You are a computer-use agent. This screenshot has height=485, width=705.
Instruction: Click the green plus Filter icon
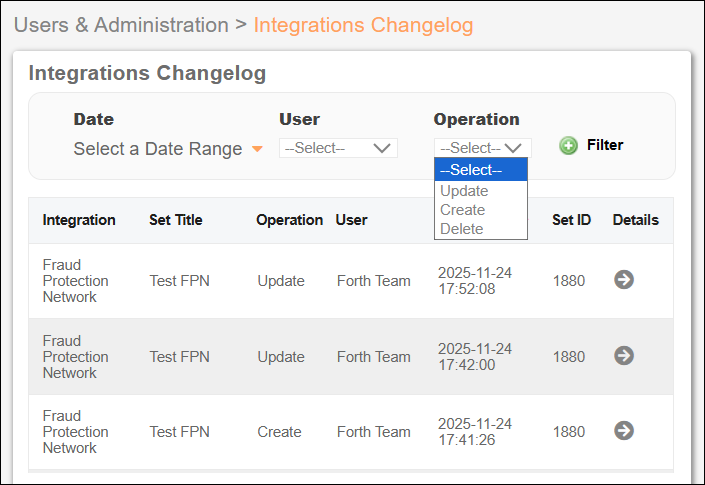568,146
